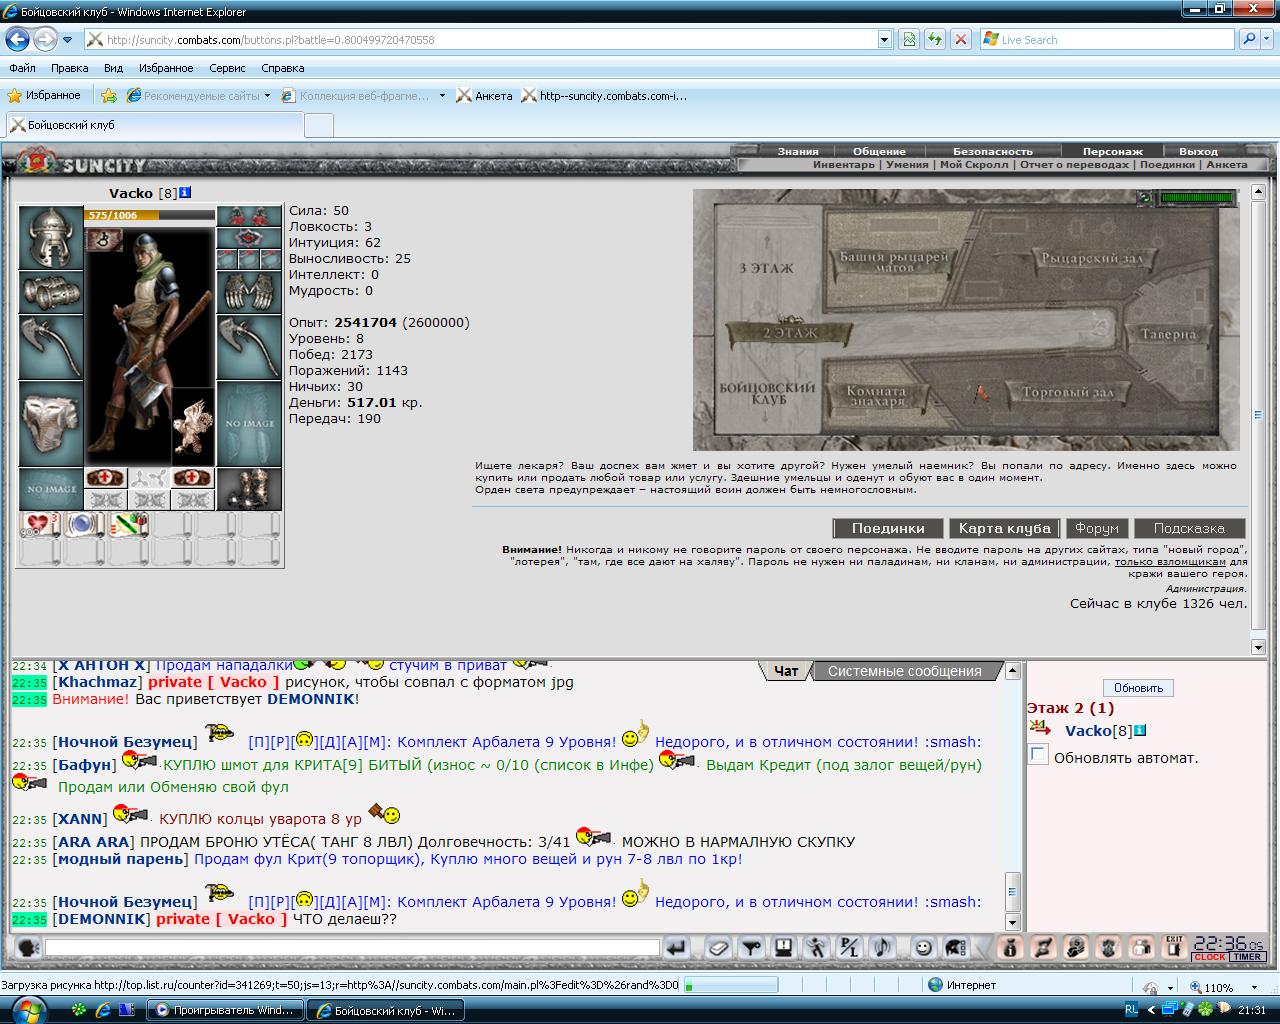1280x1024 pixels.
Task: Click the P/L icon in chat toolbar
Action: 849,947
